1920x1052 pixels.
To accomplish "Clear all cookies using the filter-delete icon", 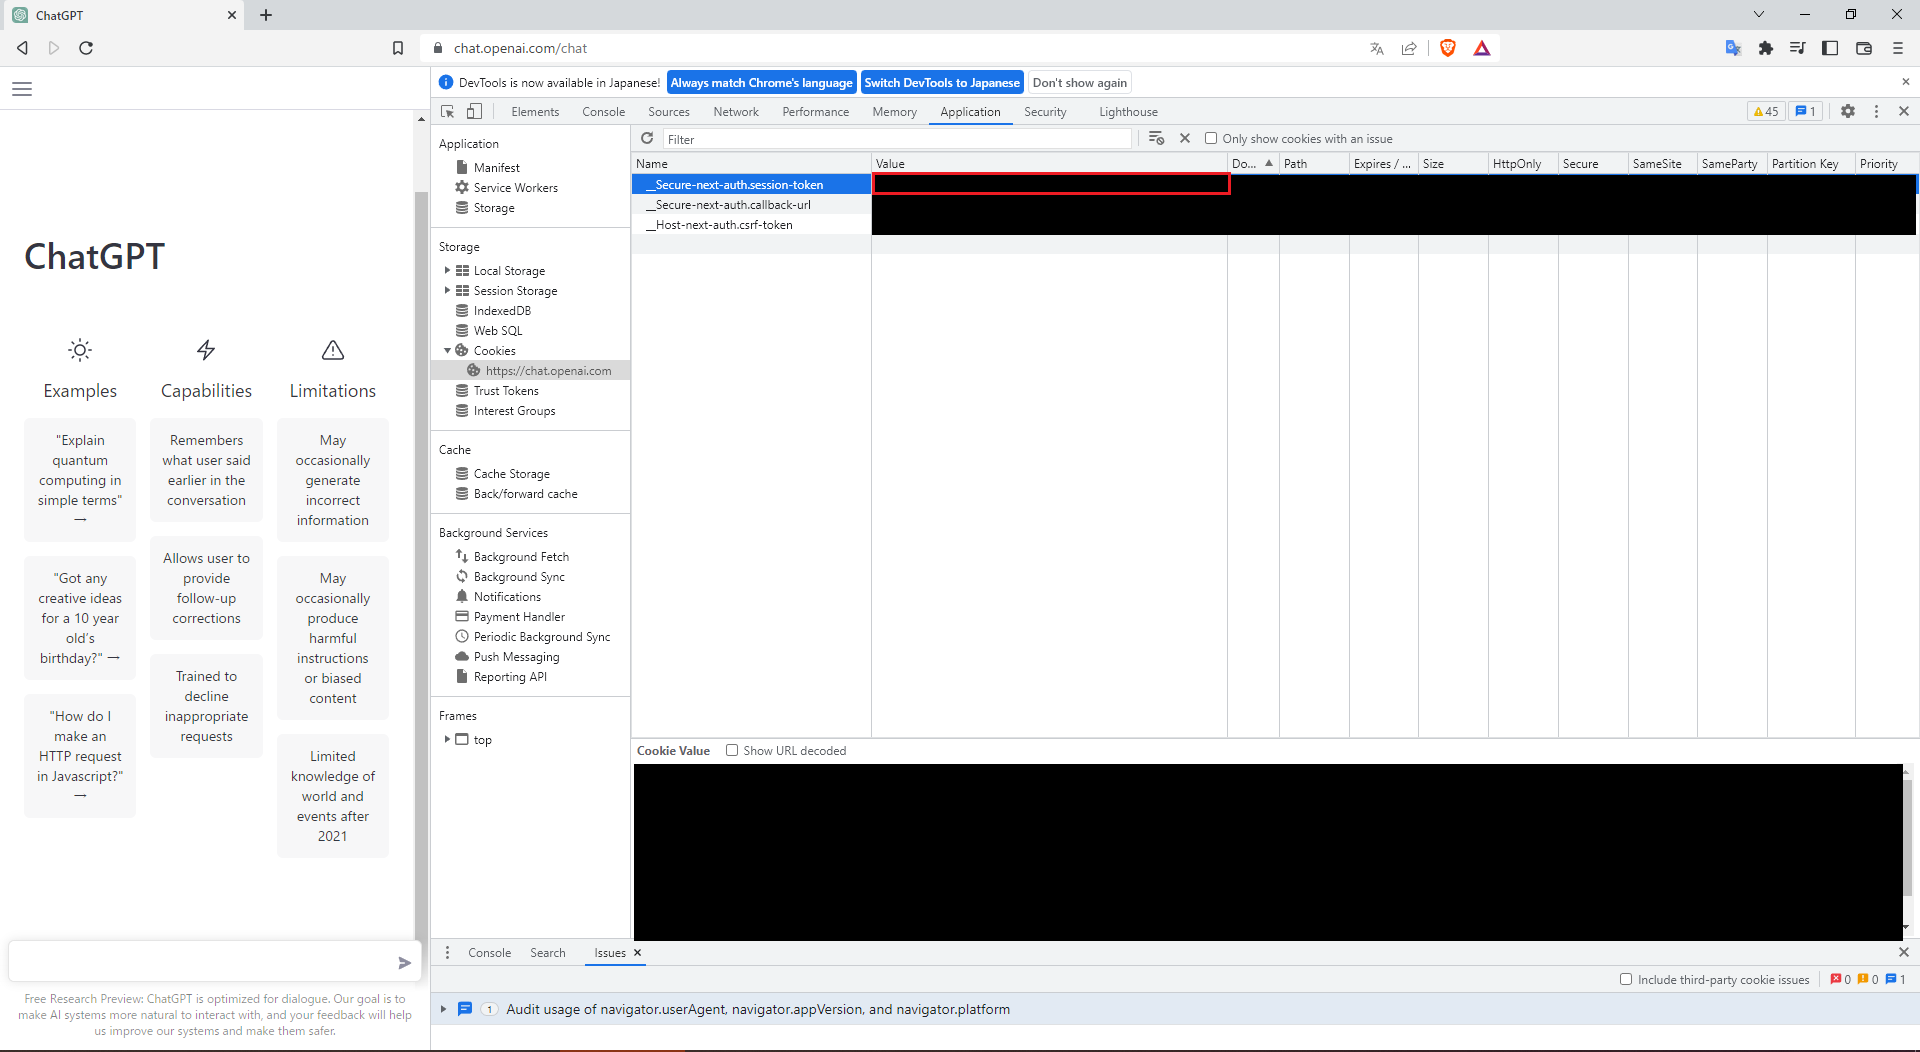I will [1157, 138].
